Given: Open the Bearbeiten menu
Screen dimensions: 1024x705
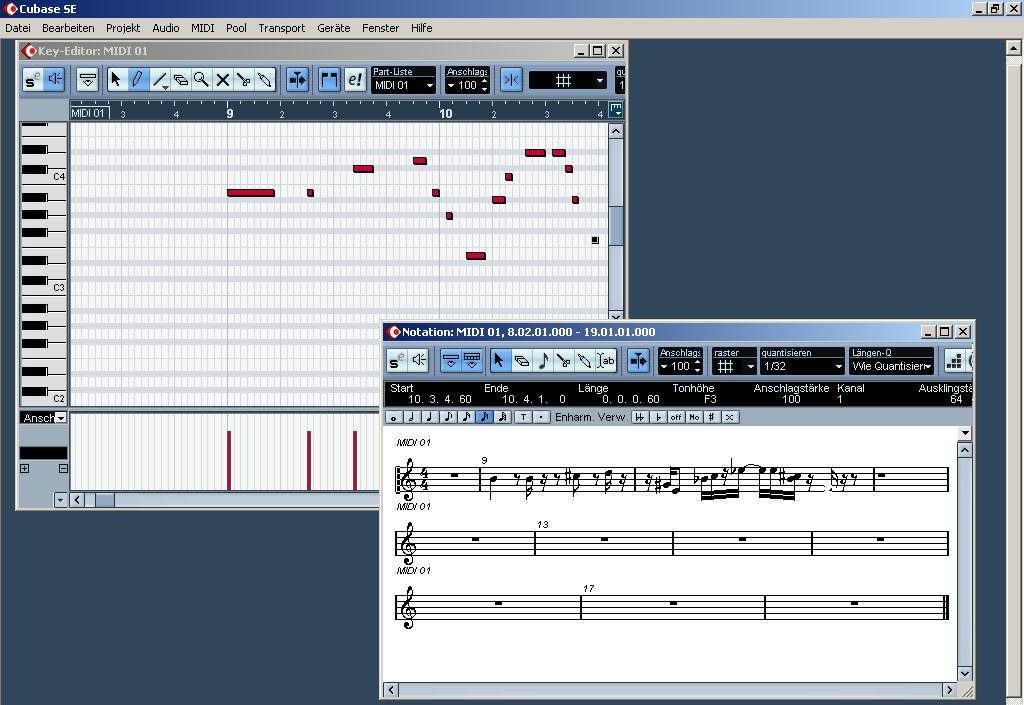Looking at the screenshot, I should click(68, 28).
